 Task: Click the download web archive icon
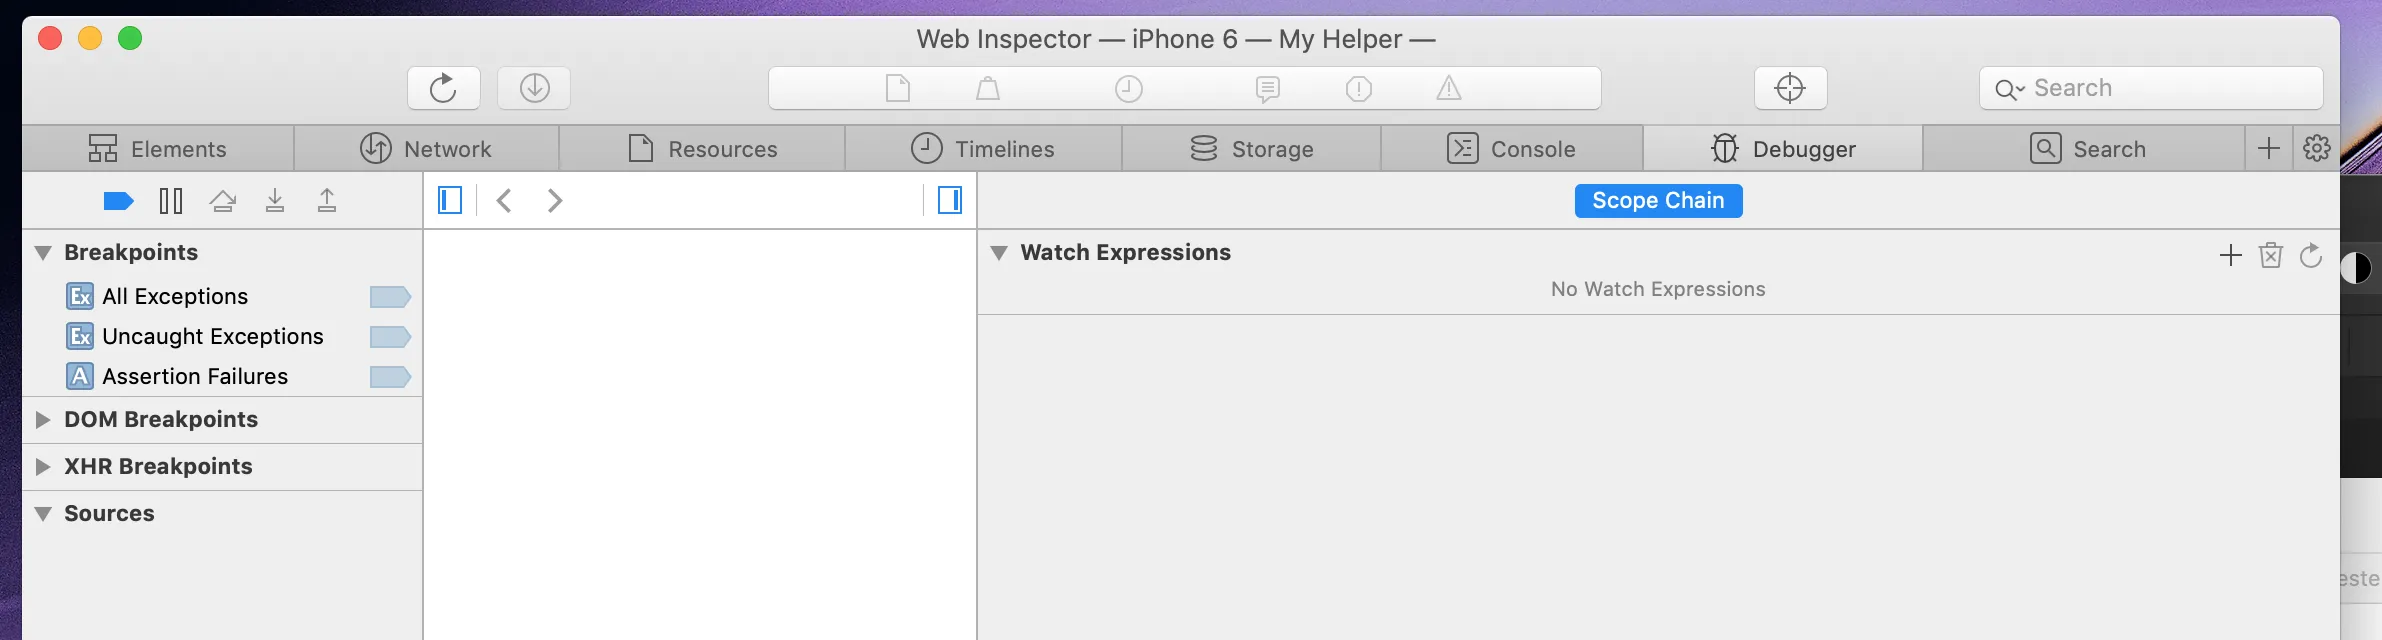(x=534, y=88)
